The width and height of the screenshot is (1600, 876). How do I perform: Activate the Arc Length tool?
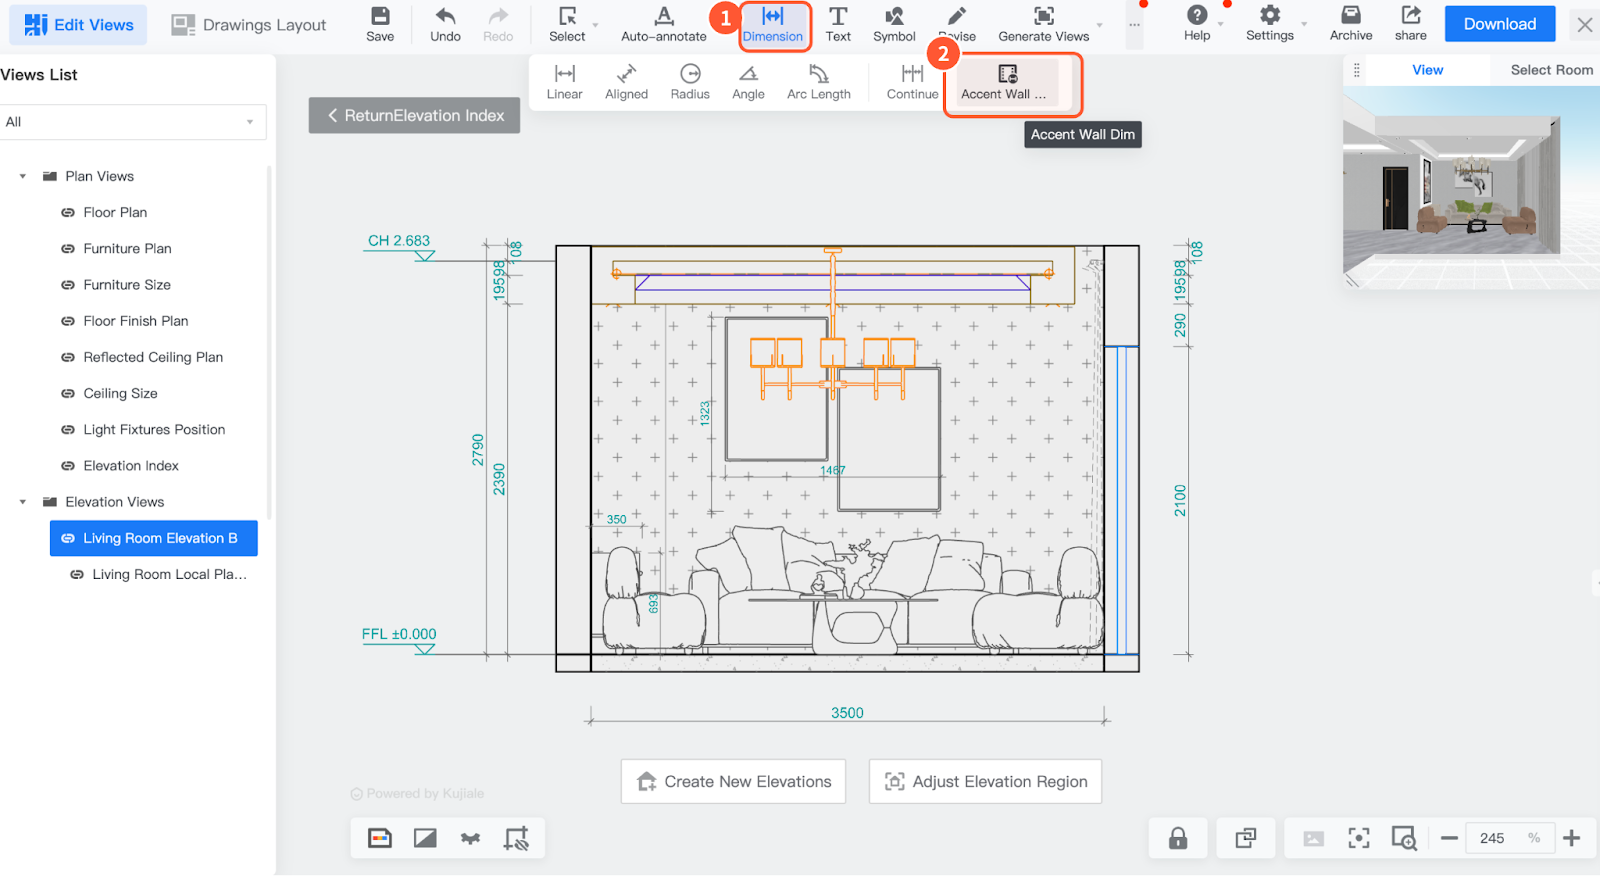[818, 82]
